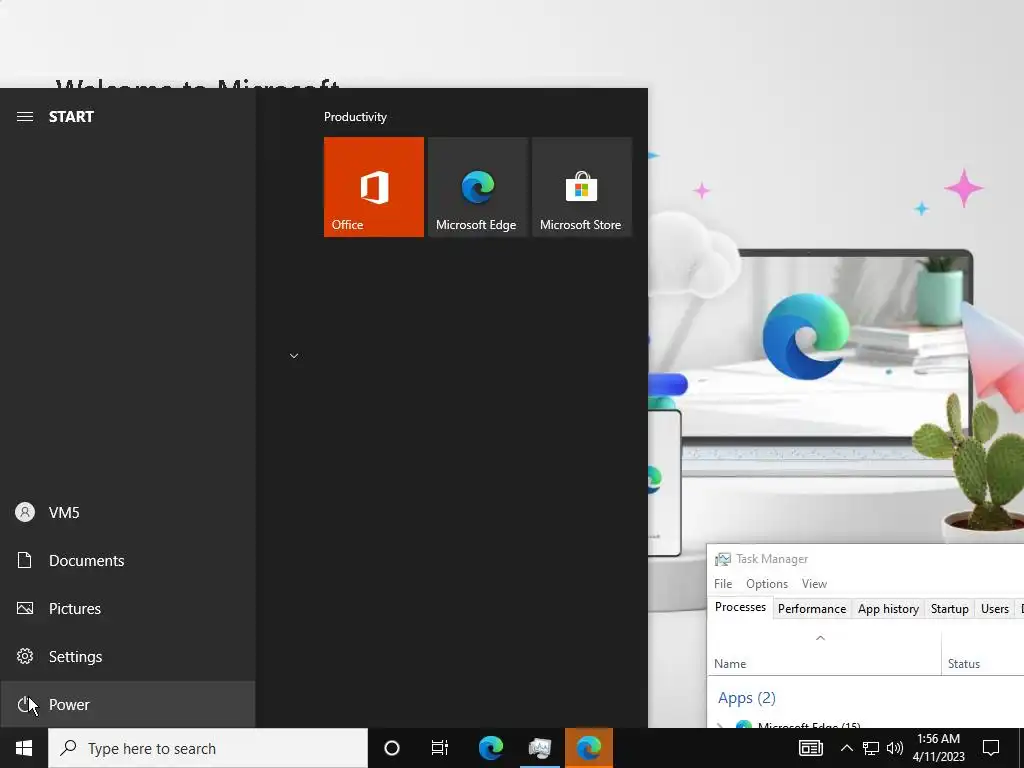Collapse the Start menu hamburger icon
Screen dimensions: 1024x768
pyautogui.click(x=25, y=117)
